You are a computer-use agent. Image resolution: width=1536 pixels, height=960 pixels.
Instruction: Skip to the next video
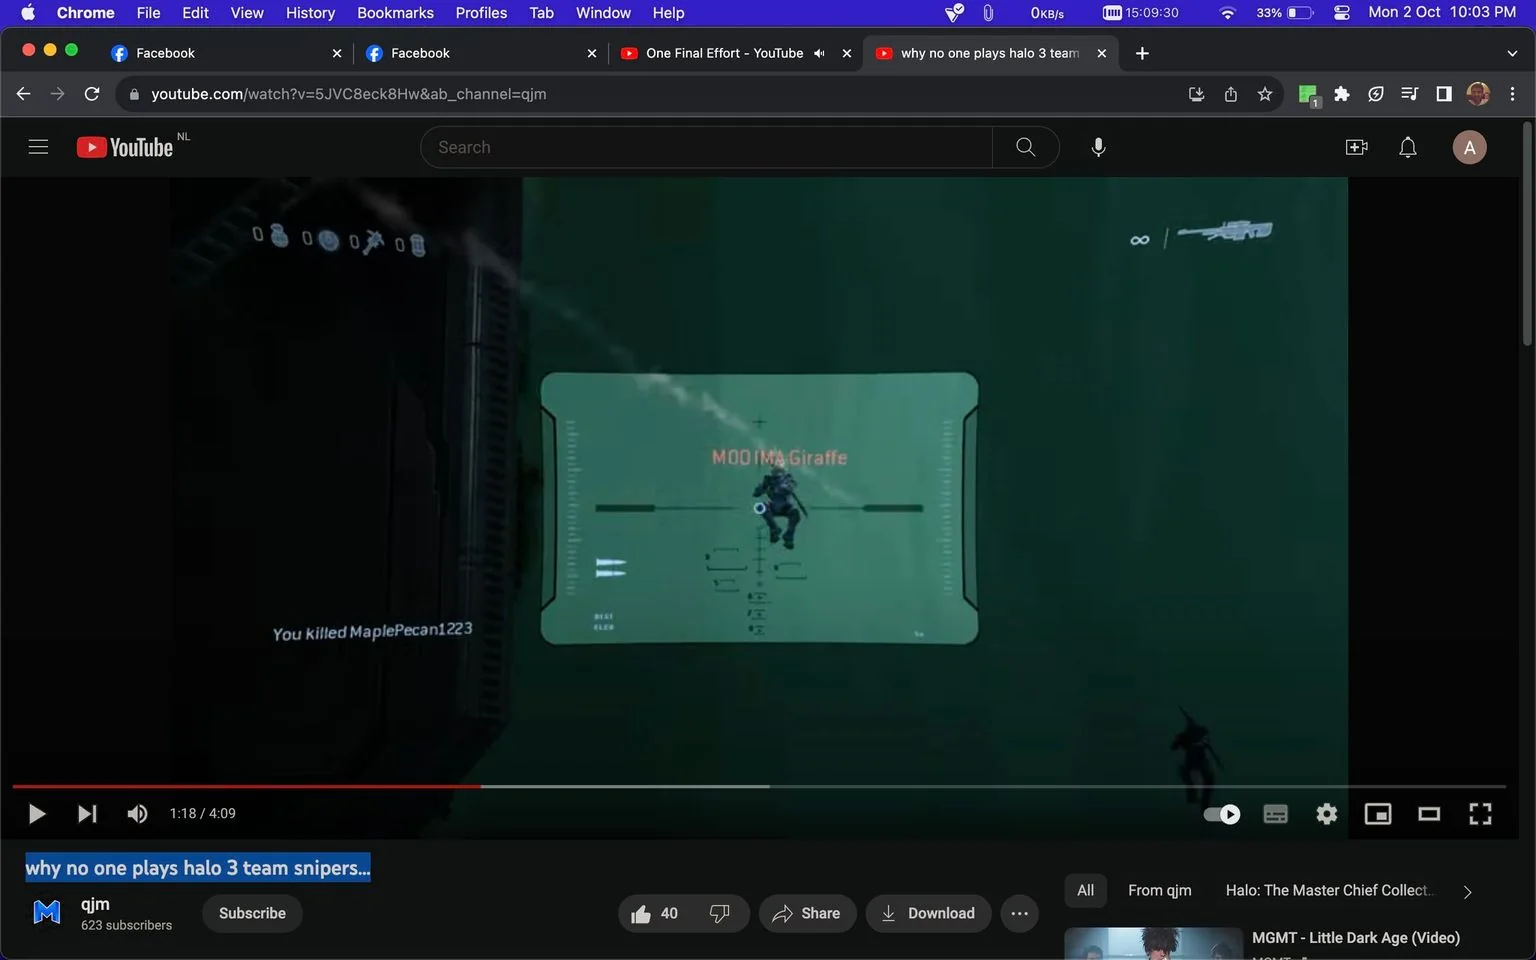coord(87,814)
